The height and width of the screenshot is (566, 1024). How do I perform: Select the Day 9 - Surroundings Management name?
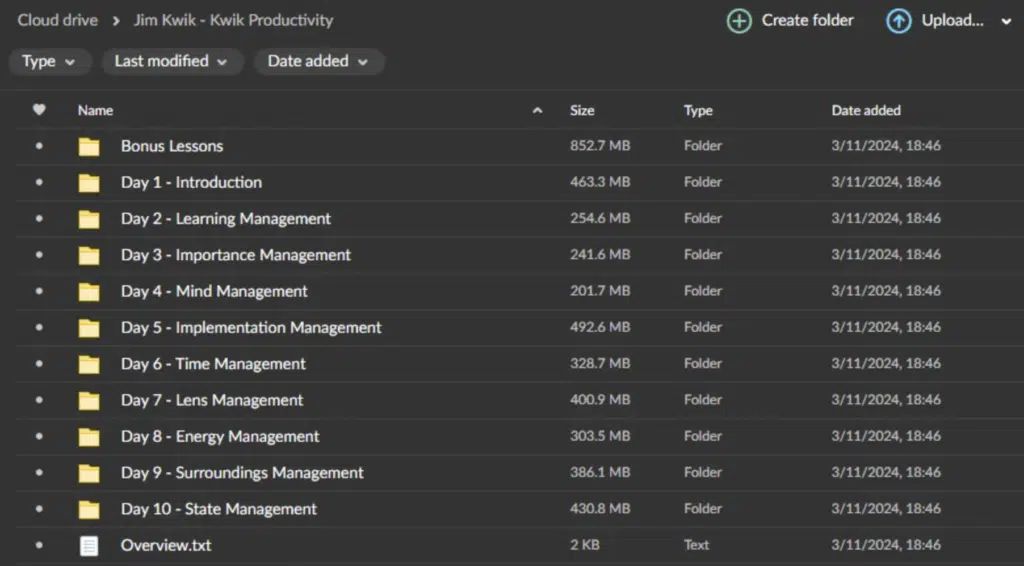[242, 472]
